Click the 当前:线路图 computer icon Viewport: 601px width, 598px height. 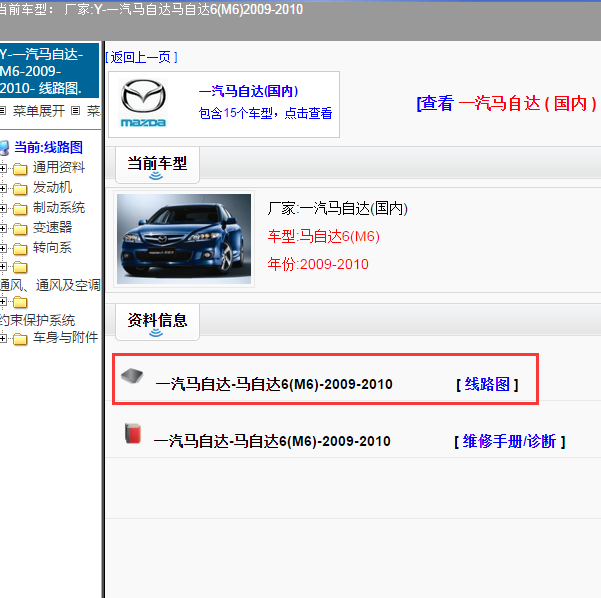click(x=4, y=148)
